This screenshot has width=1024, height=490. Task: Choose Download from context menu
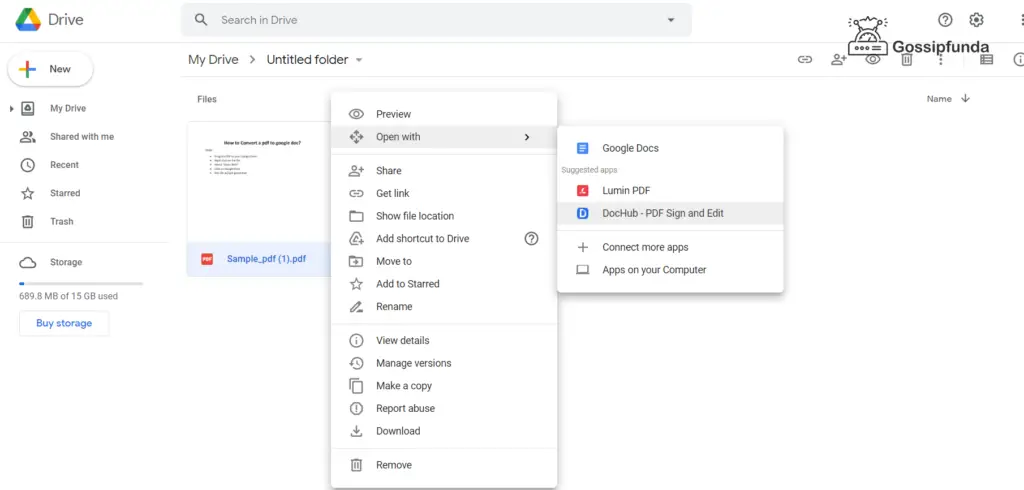tap(444, 431)
